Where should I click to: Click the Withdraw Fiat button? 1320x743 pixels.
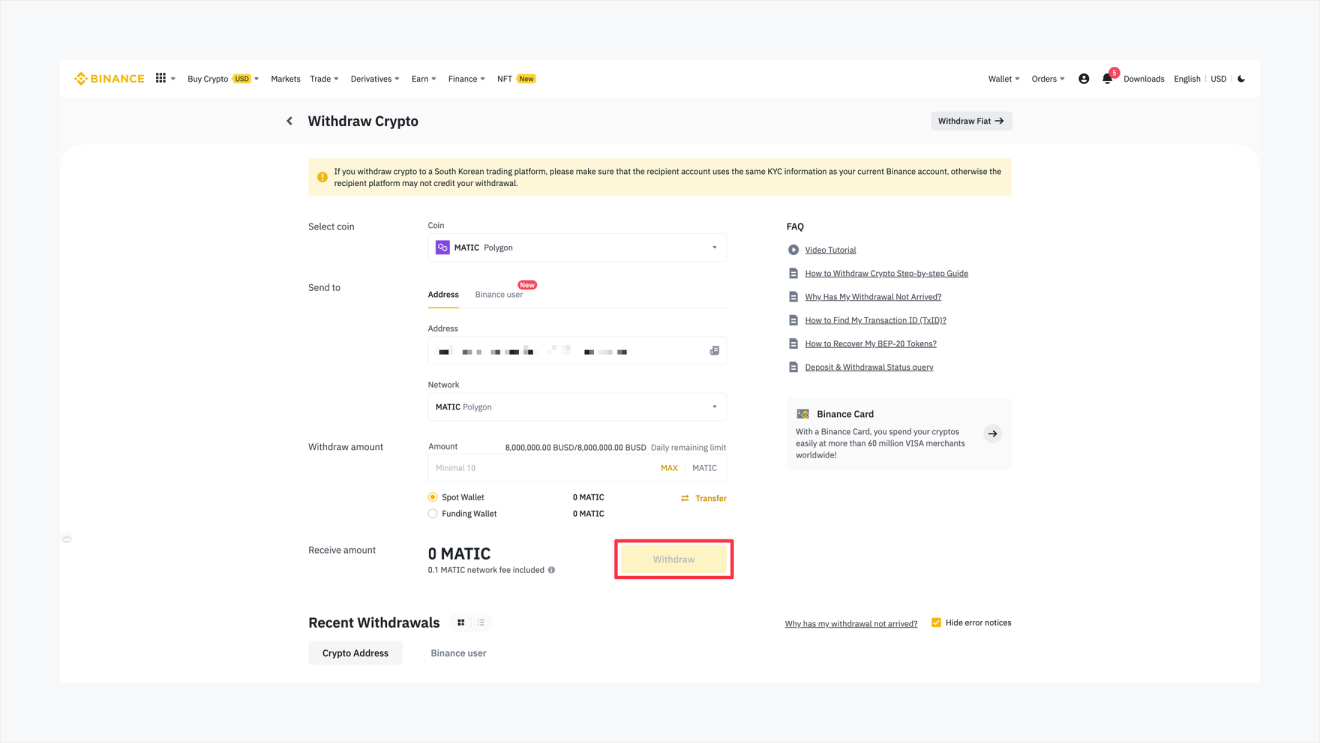pyautogui.click(x=971, y=121)
